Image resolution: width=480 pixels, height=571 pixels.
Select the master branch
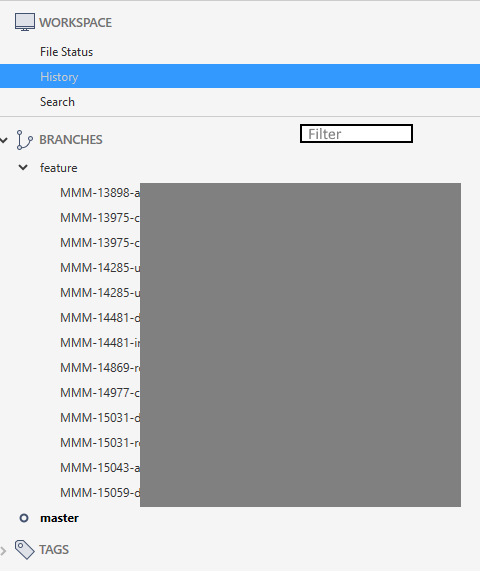click(59, 518)
